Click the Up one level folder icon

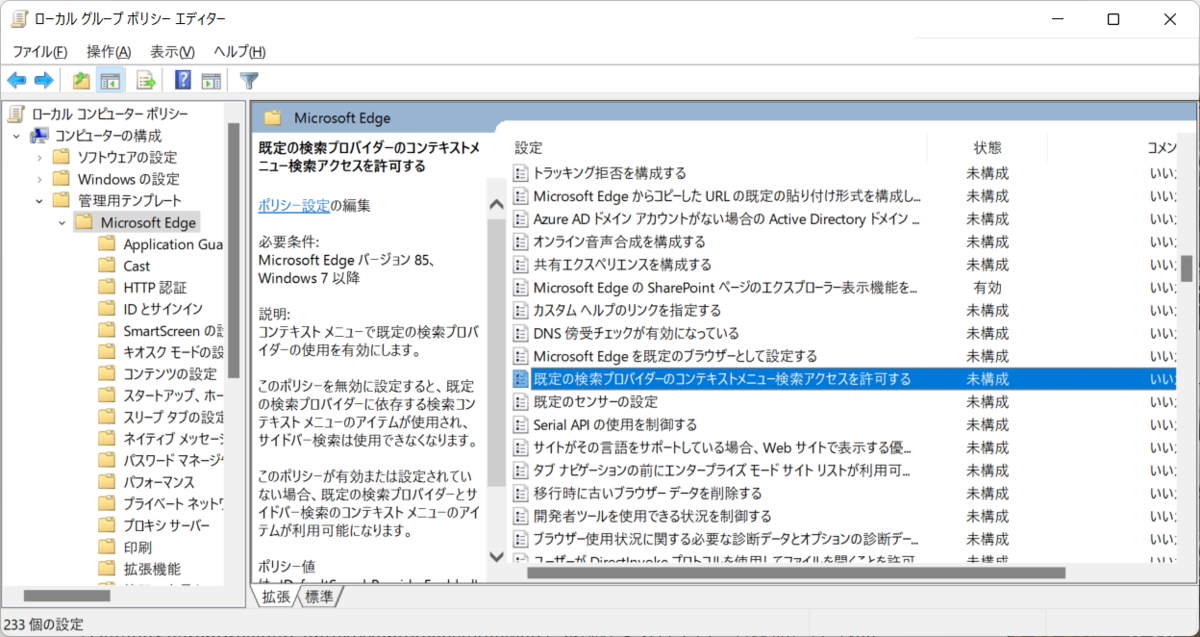(81, 81)
